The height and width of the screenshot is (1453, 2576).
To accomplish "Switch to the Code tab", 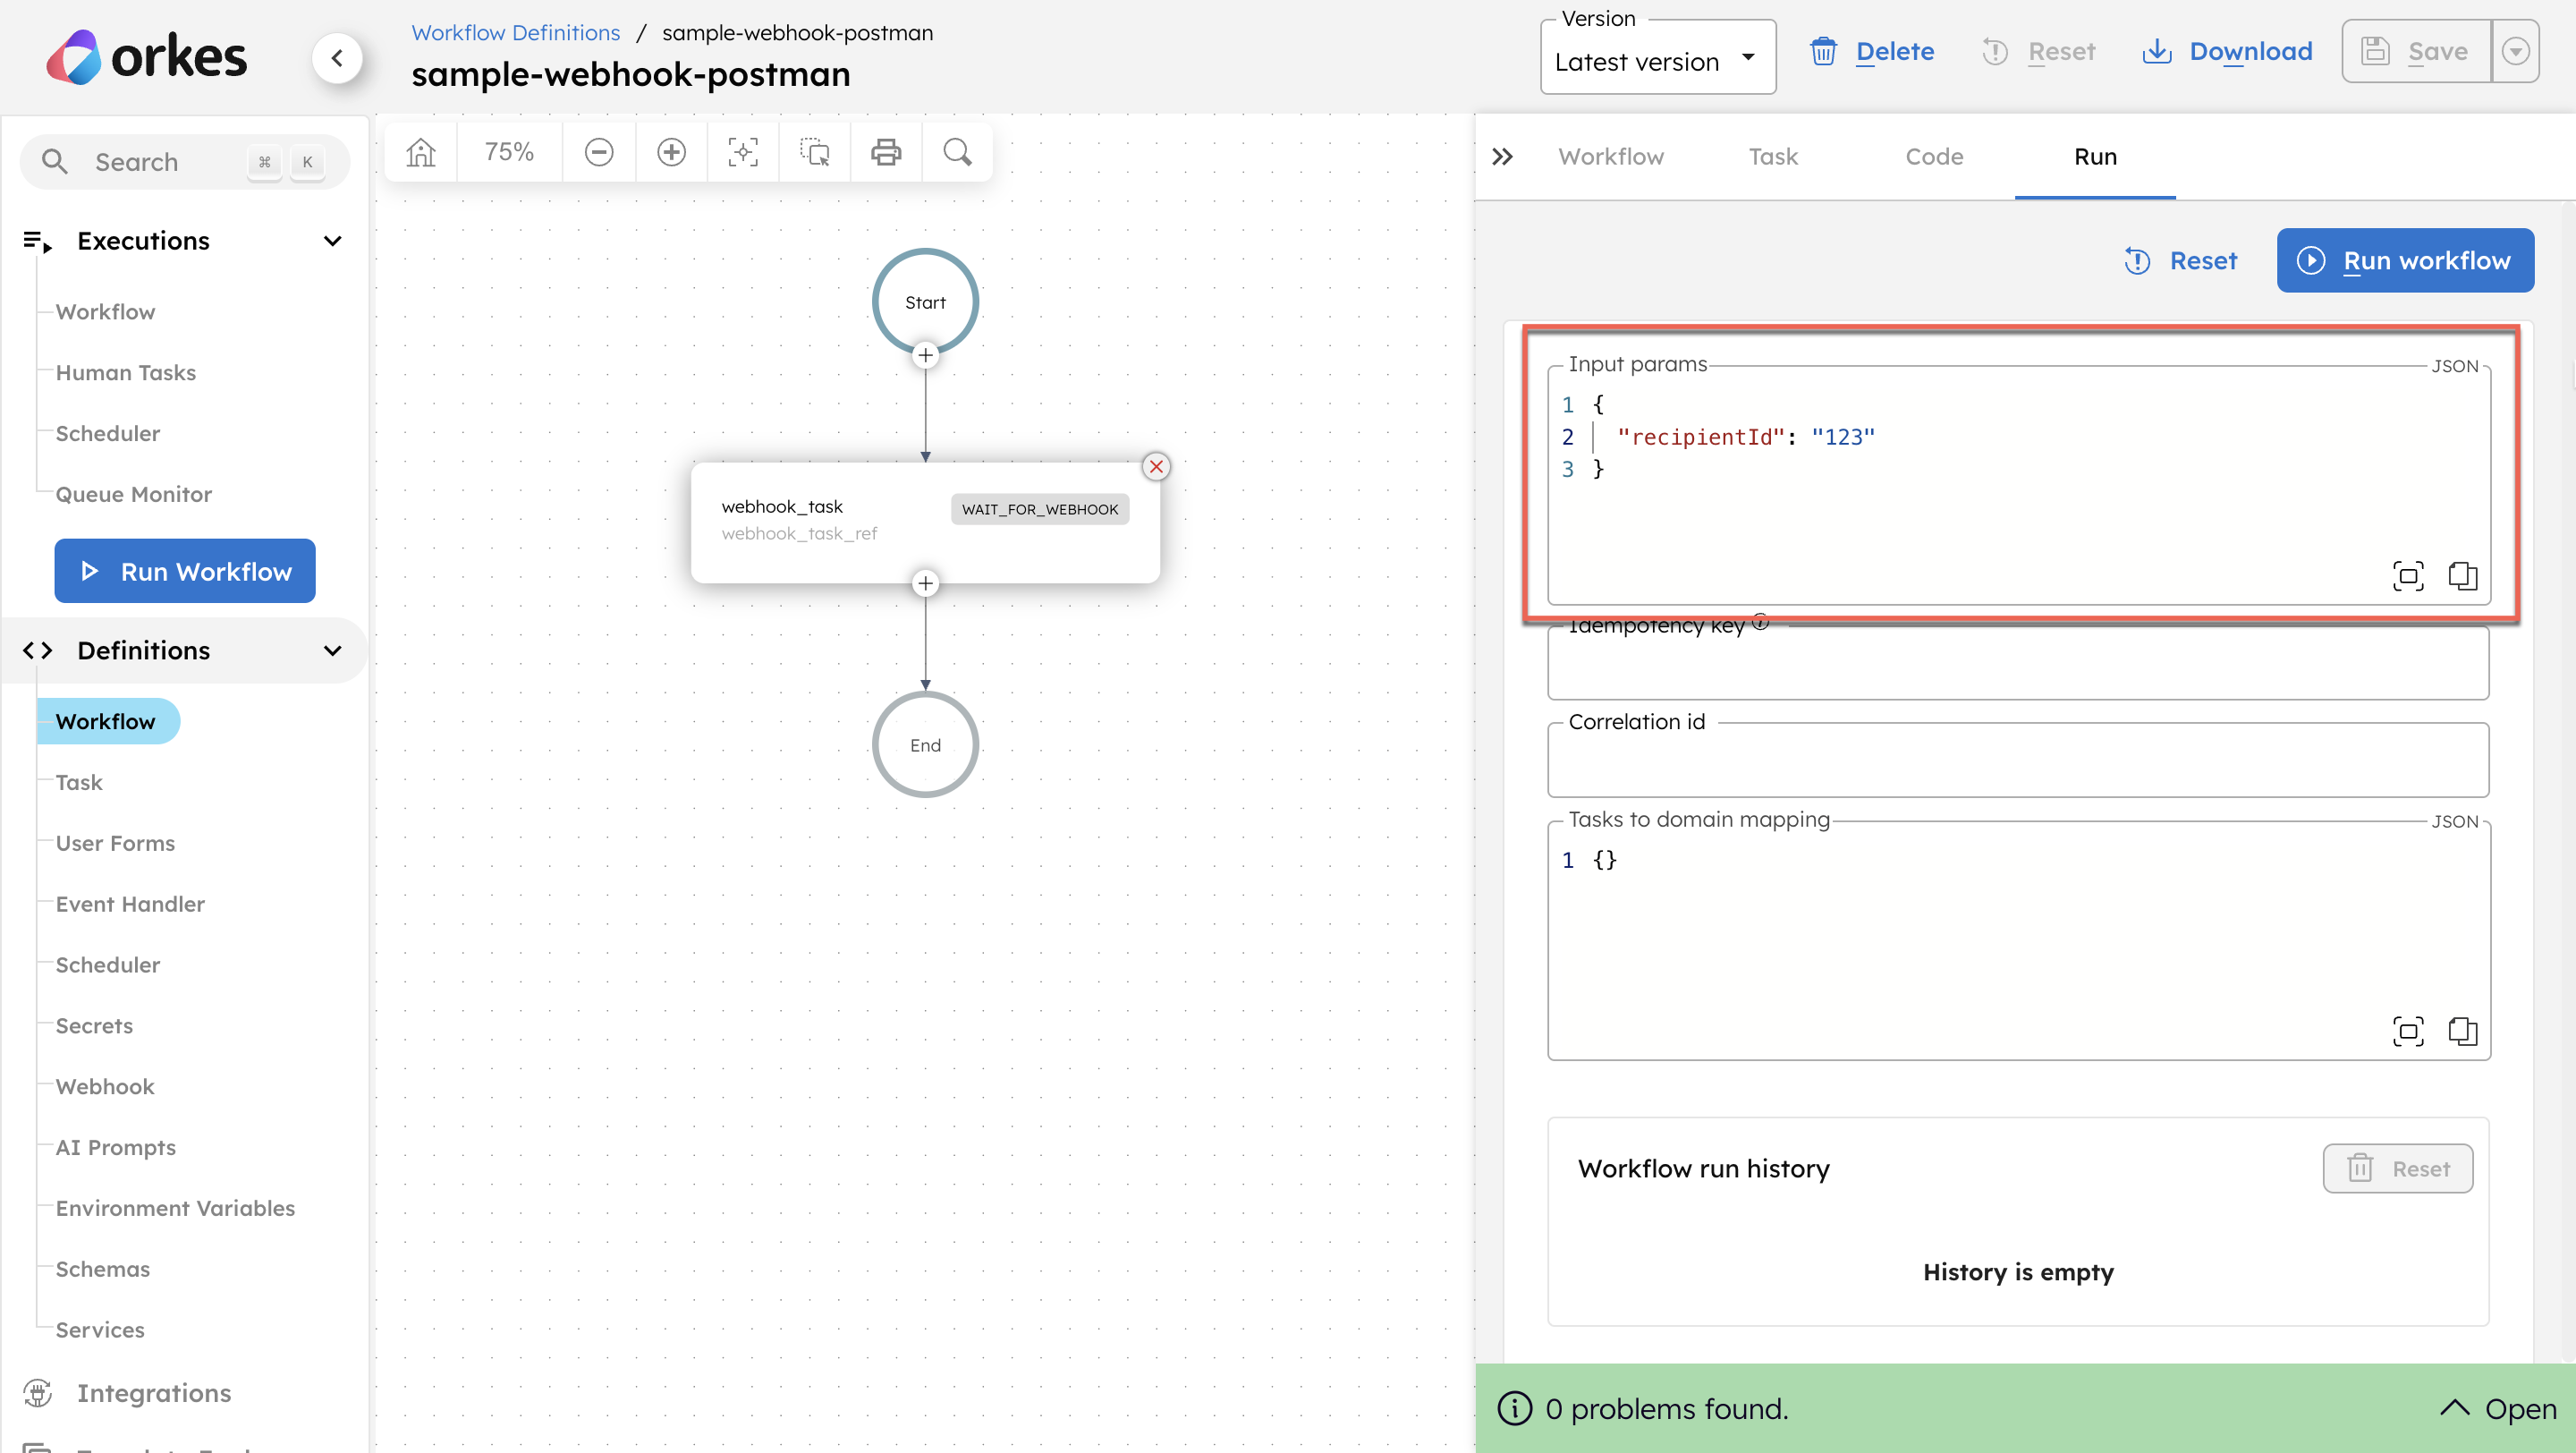I will (x=1933, y=157).
